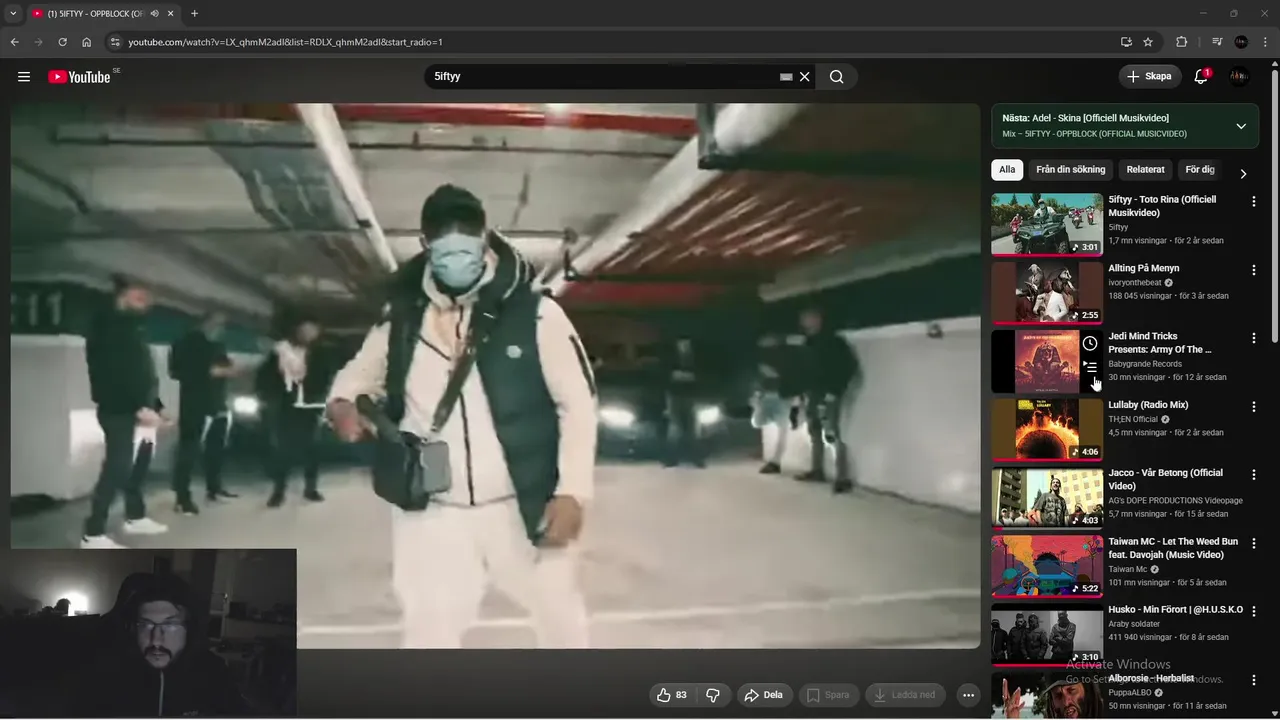Open options for Lullaby (Radio Mix)
The width and height of the screenshot is (1280, 720).
[1254, 407]
